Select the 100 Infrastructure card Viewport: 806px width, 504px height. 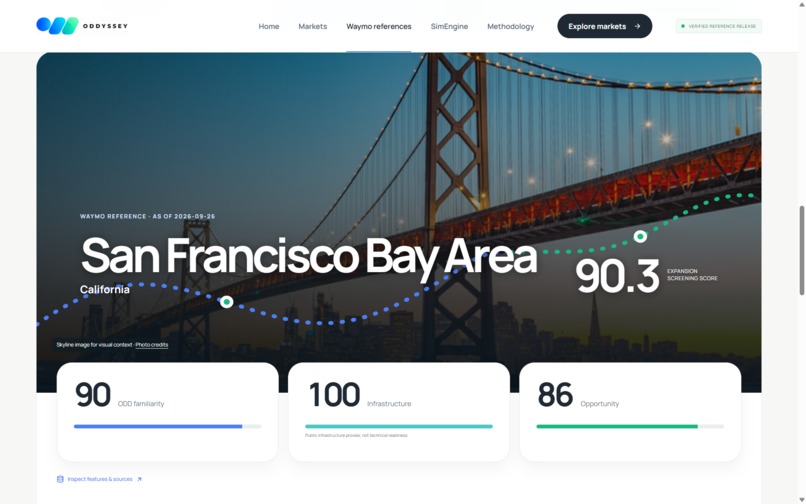coord(399,412)
